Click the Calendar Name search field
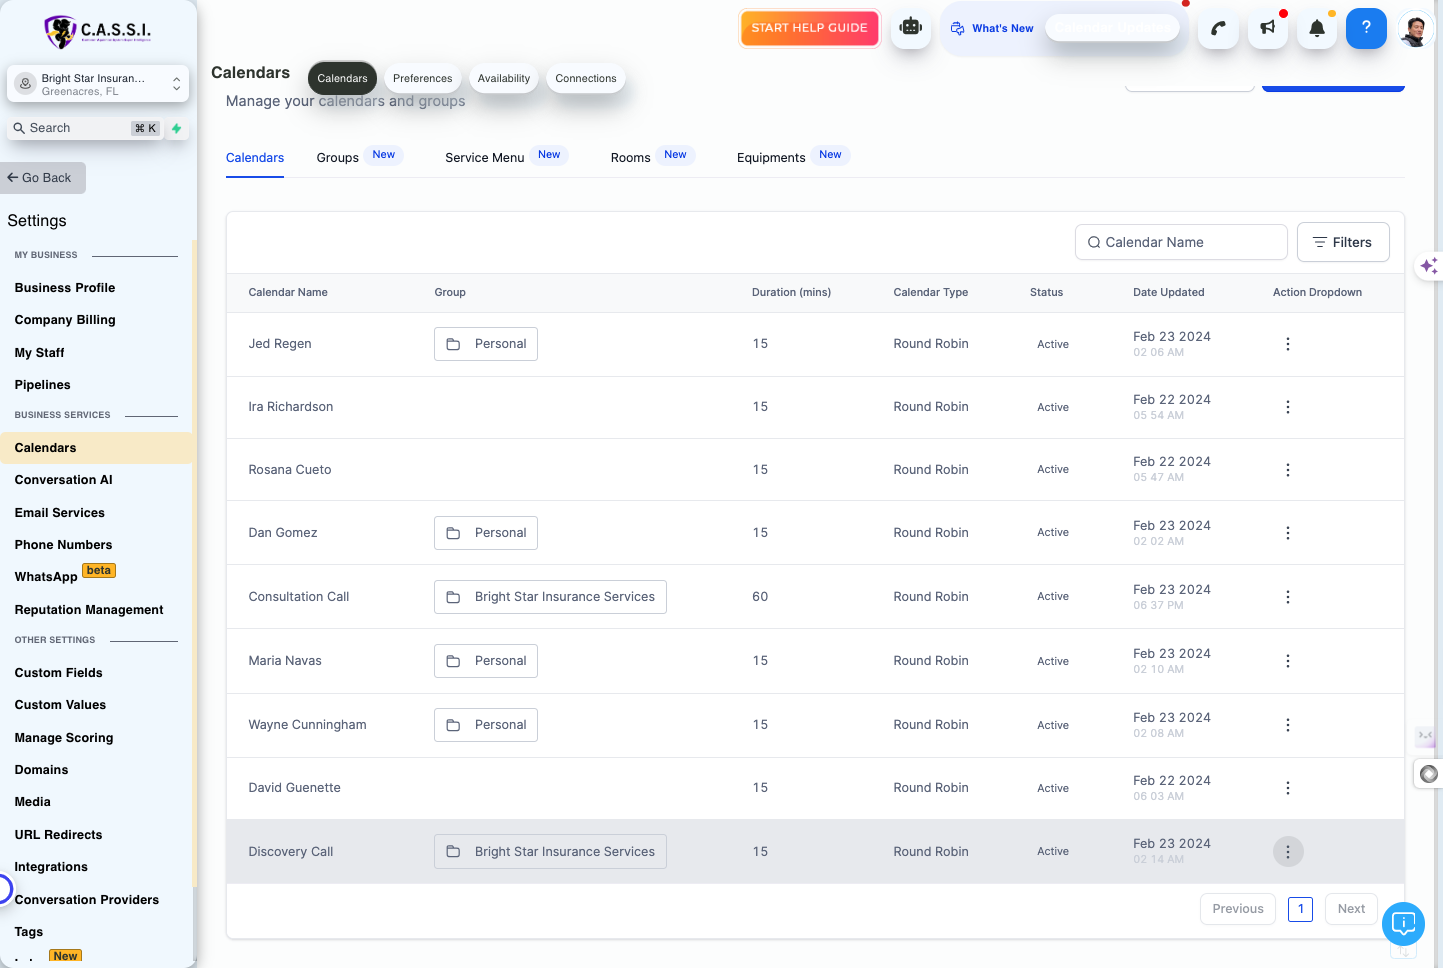 coord(1181,242)
